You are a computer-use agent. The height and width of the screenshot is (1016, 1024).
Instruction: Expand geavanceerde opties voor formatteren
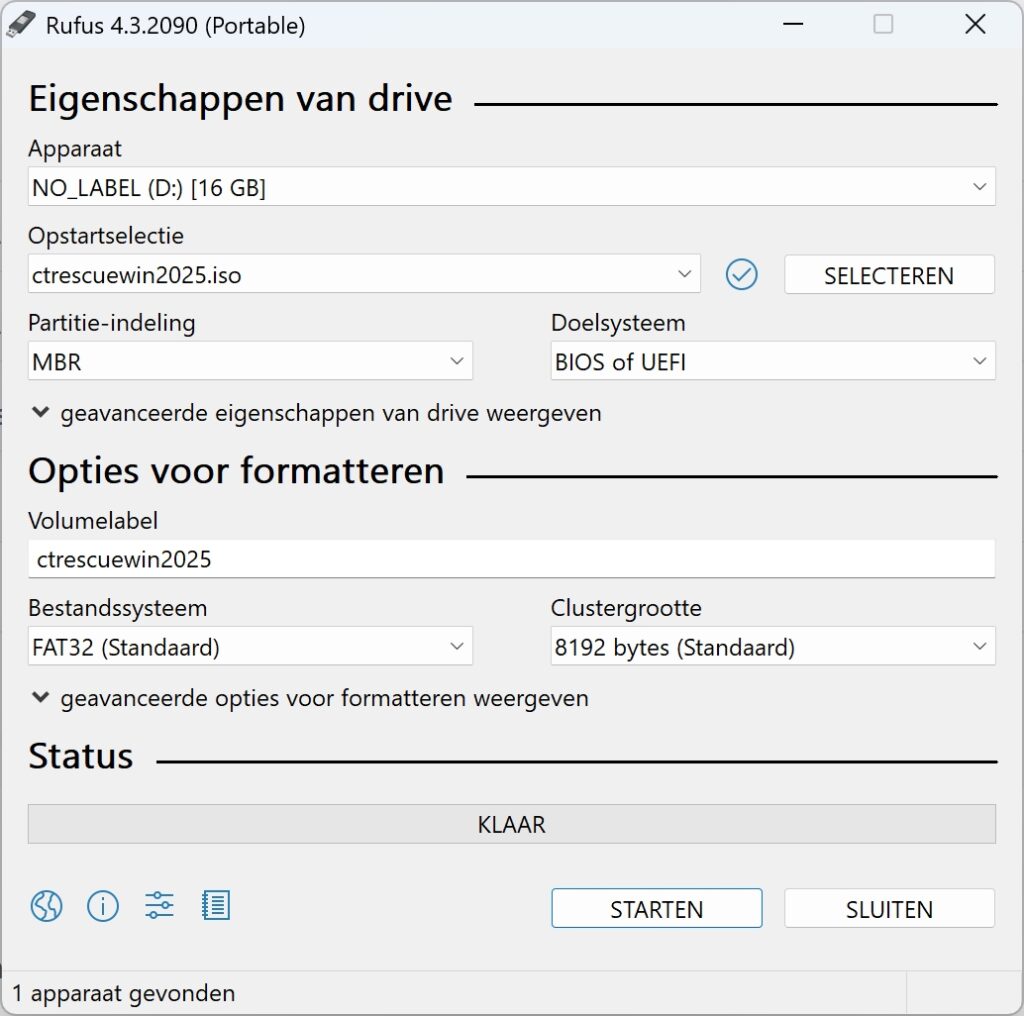pyautogui.click(x=310, y=698)
